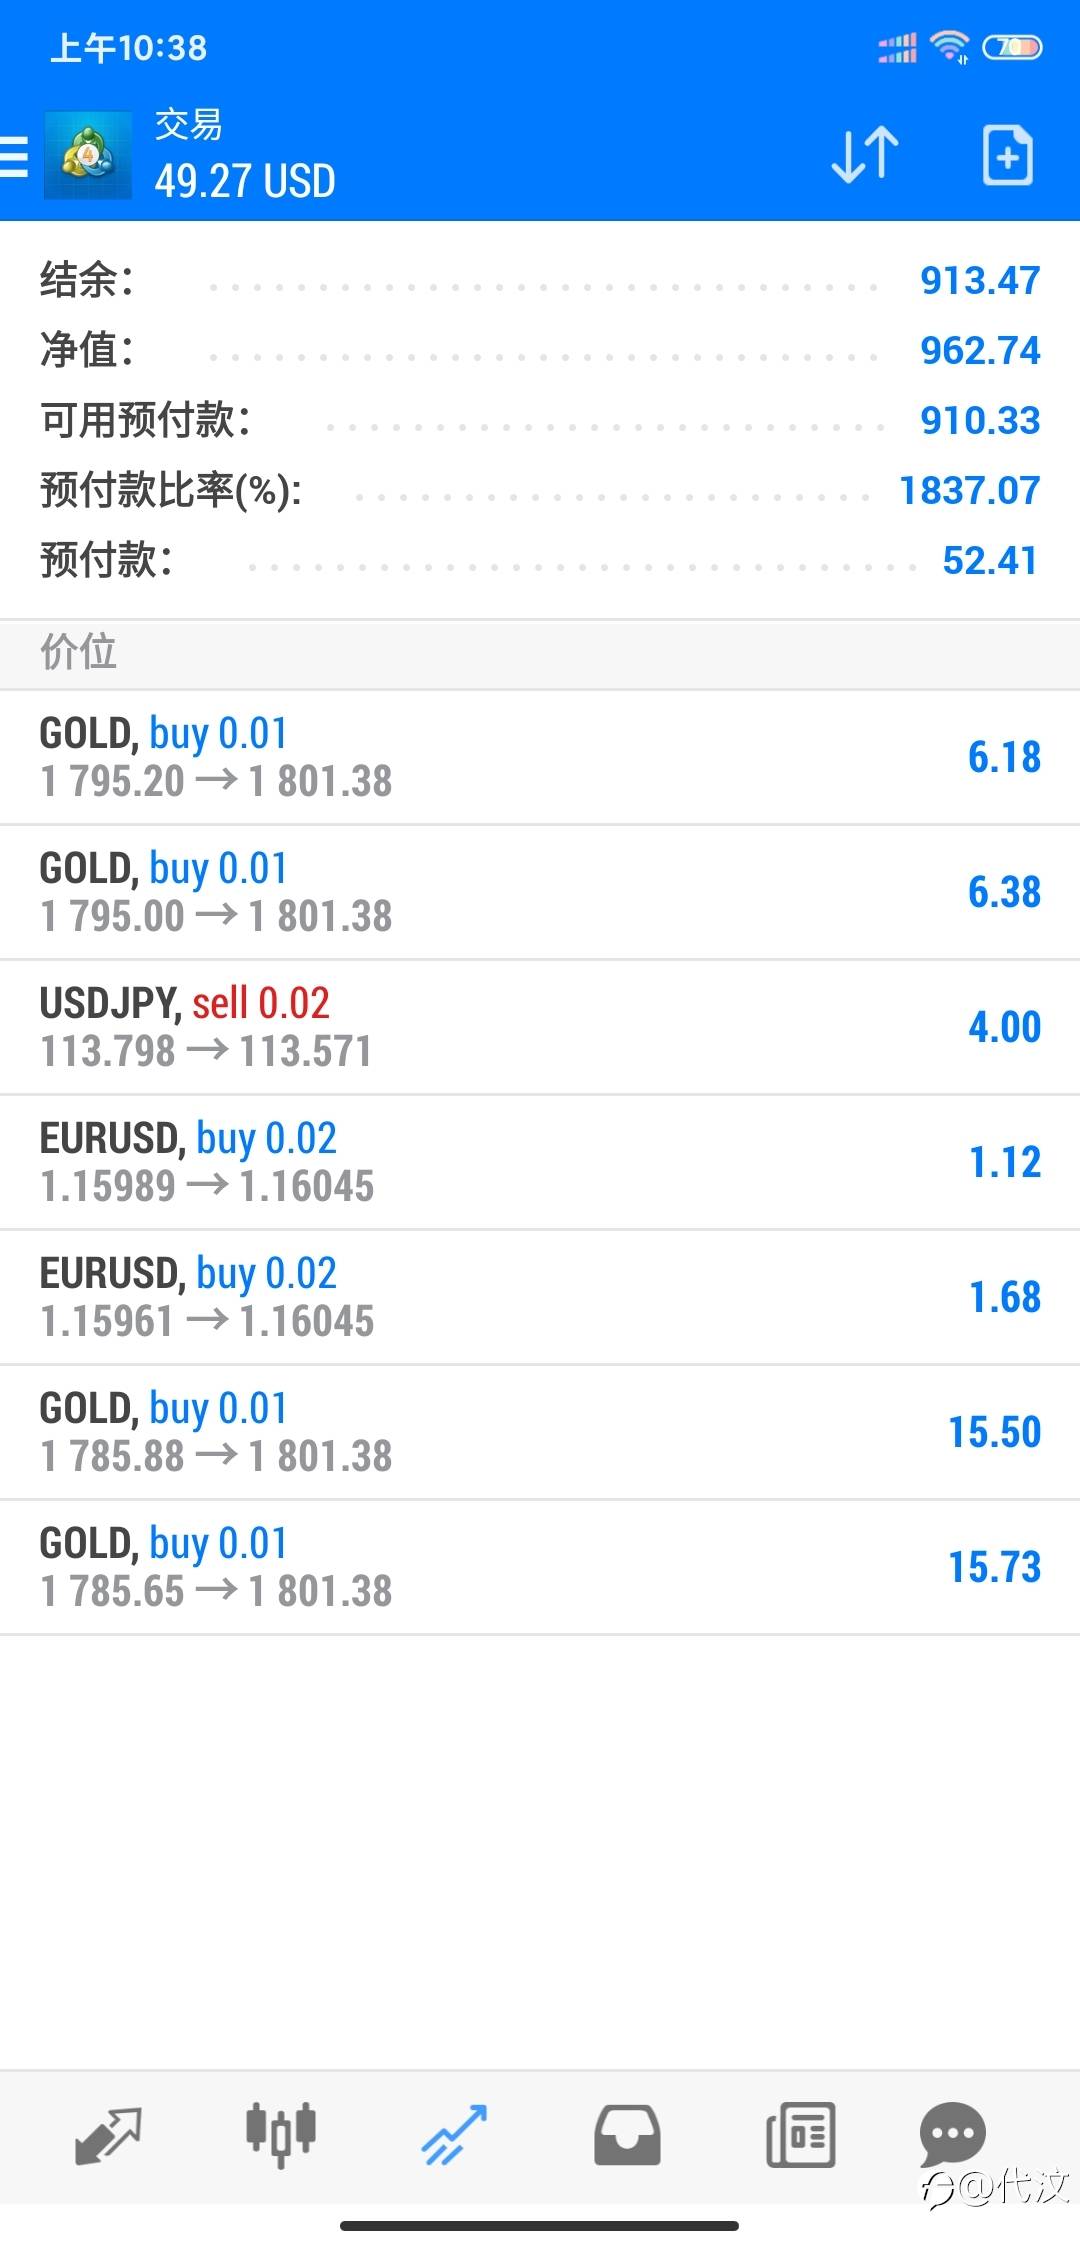
Task: Open the GOLD position with 15.73 profit
Action: click(540, 1567)
